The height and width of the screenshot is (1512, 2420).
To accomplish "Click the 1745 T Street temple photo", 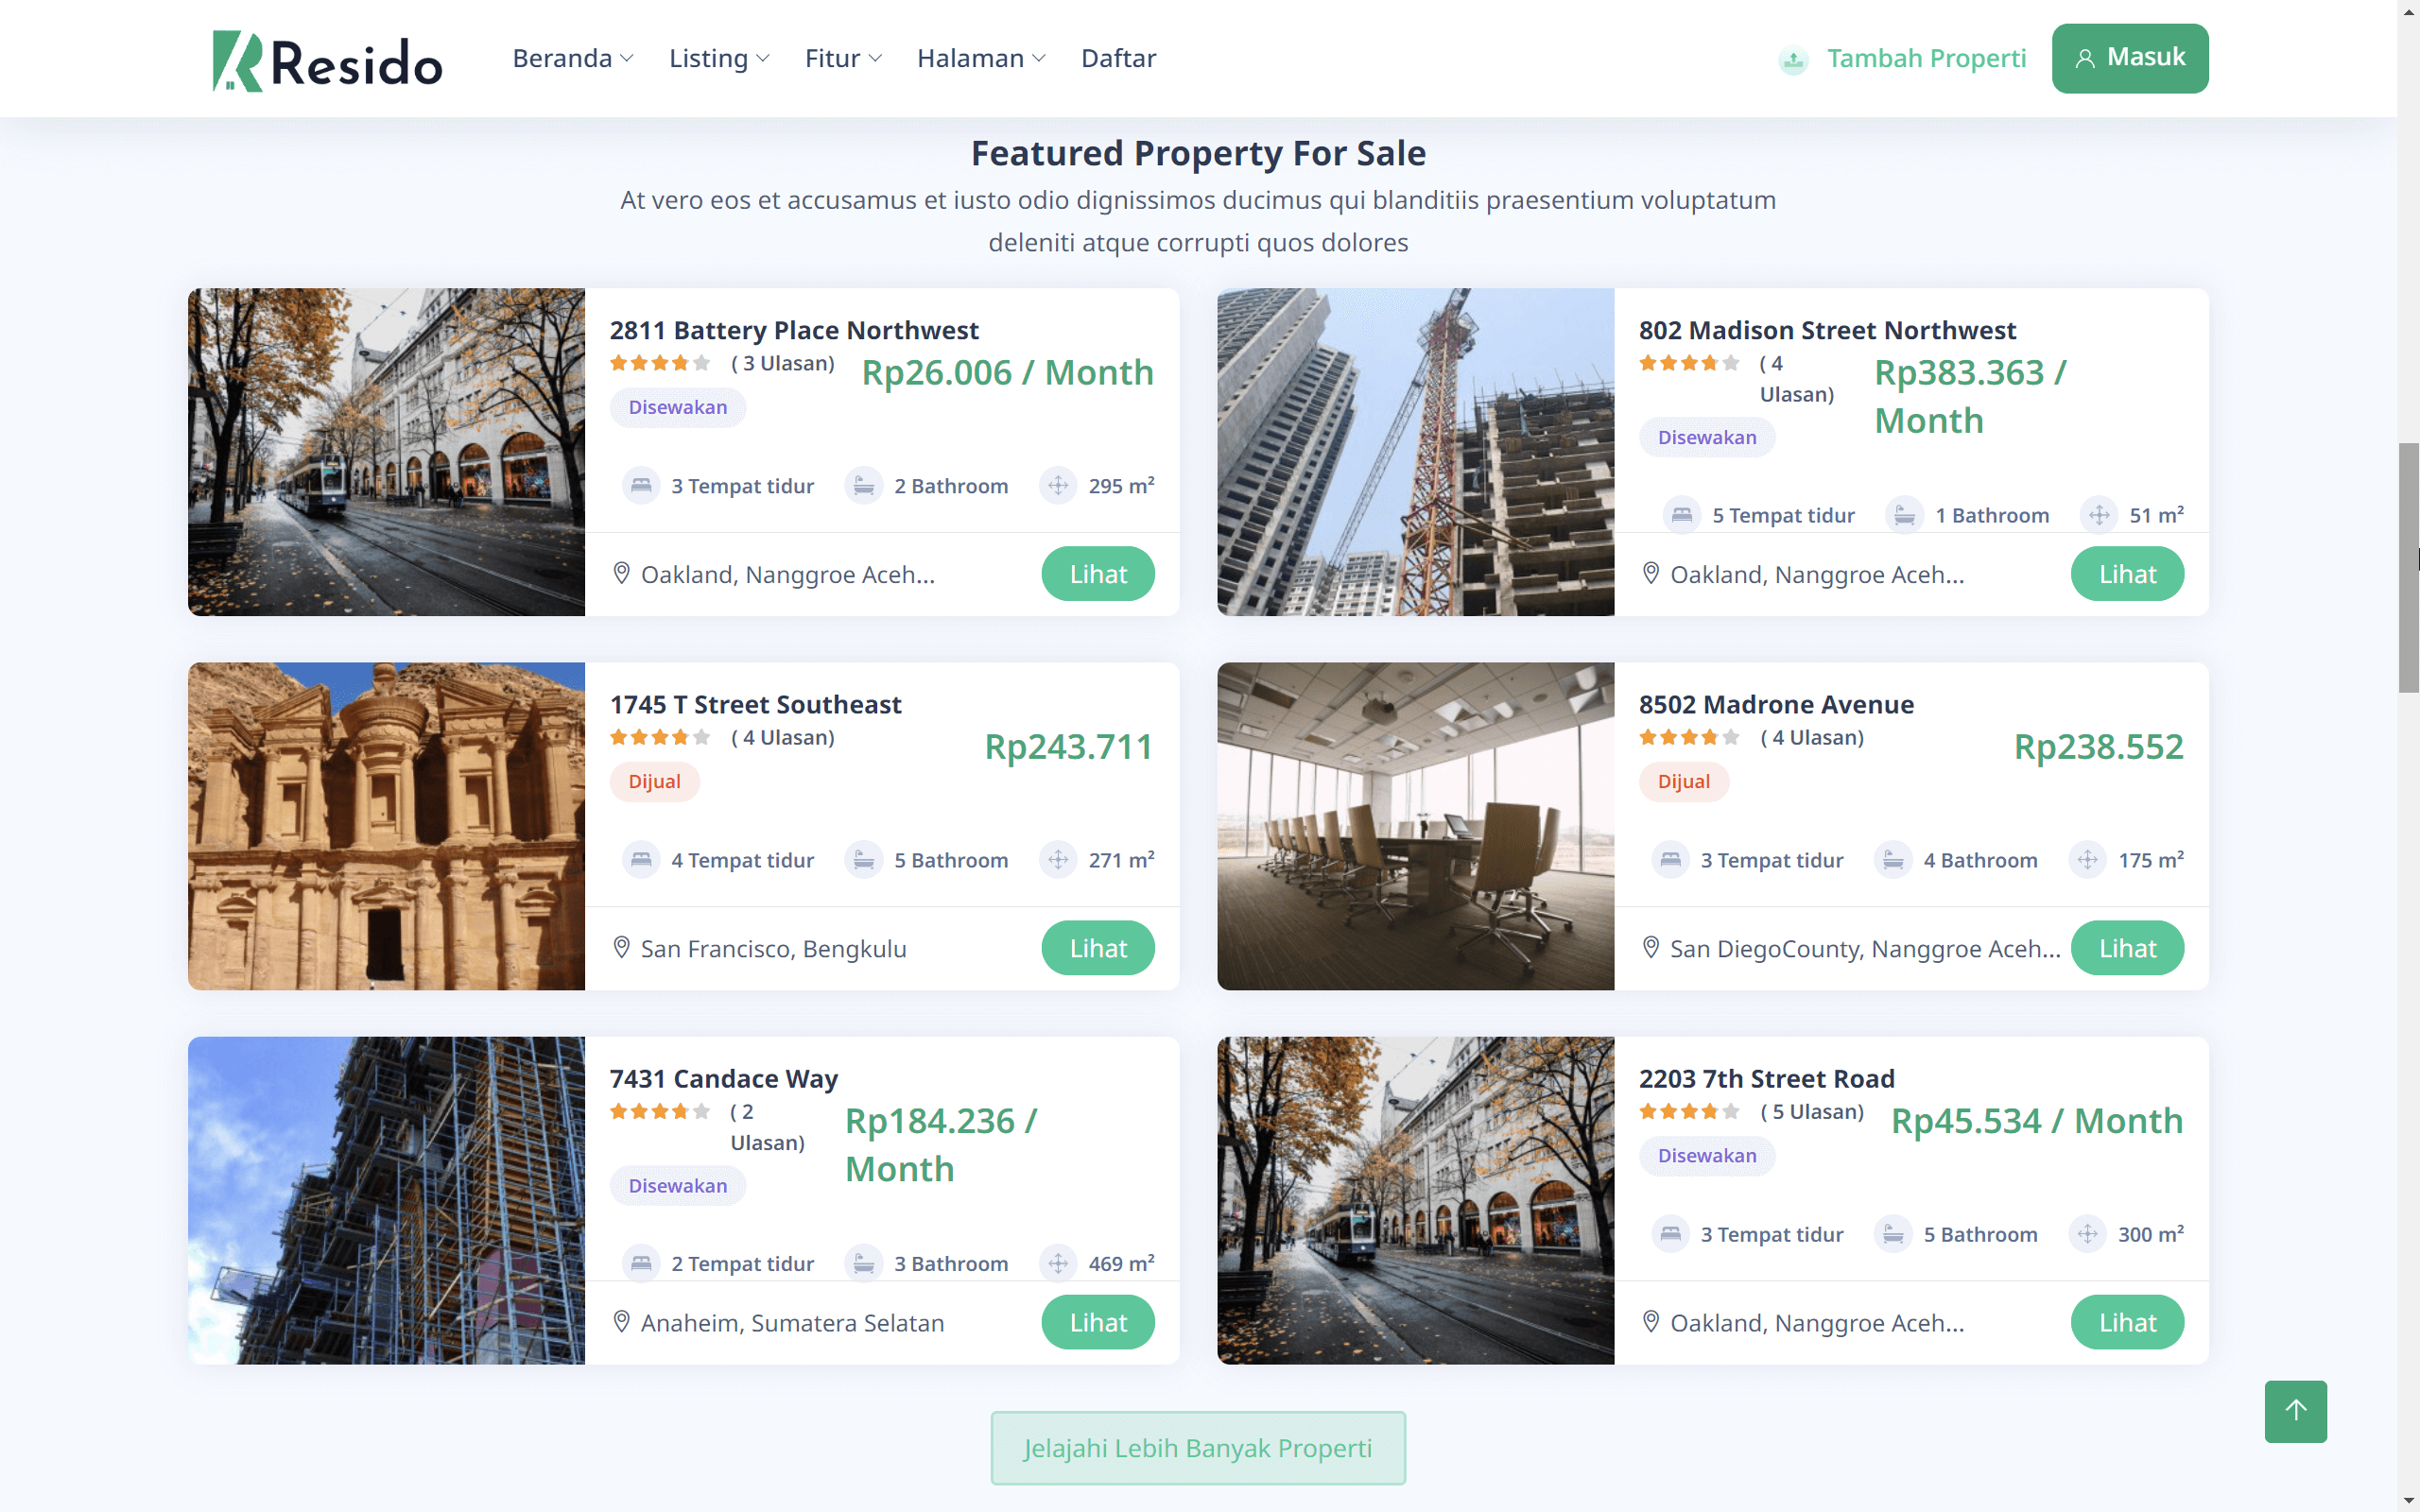I will [x=386, y=826].
